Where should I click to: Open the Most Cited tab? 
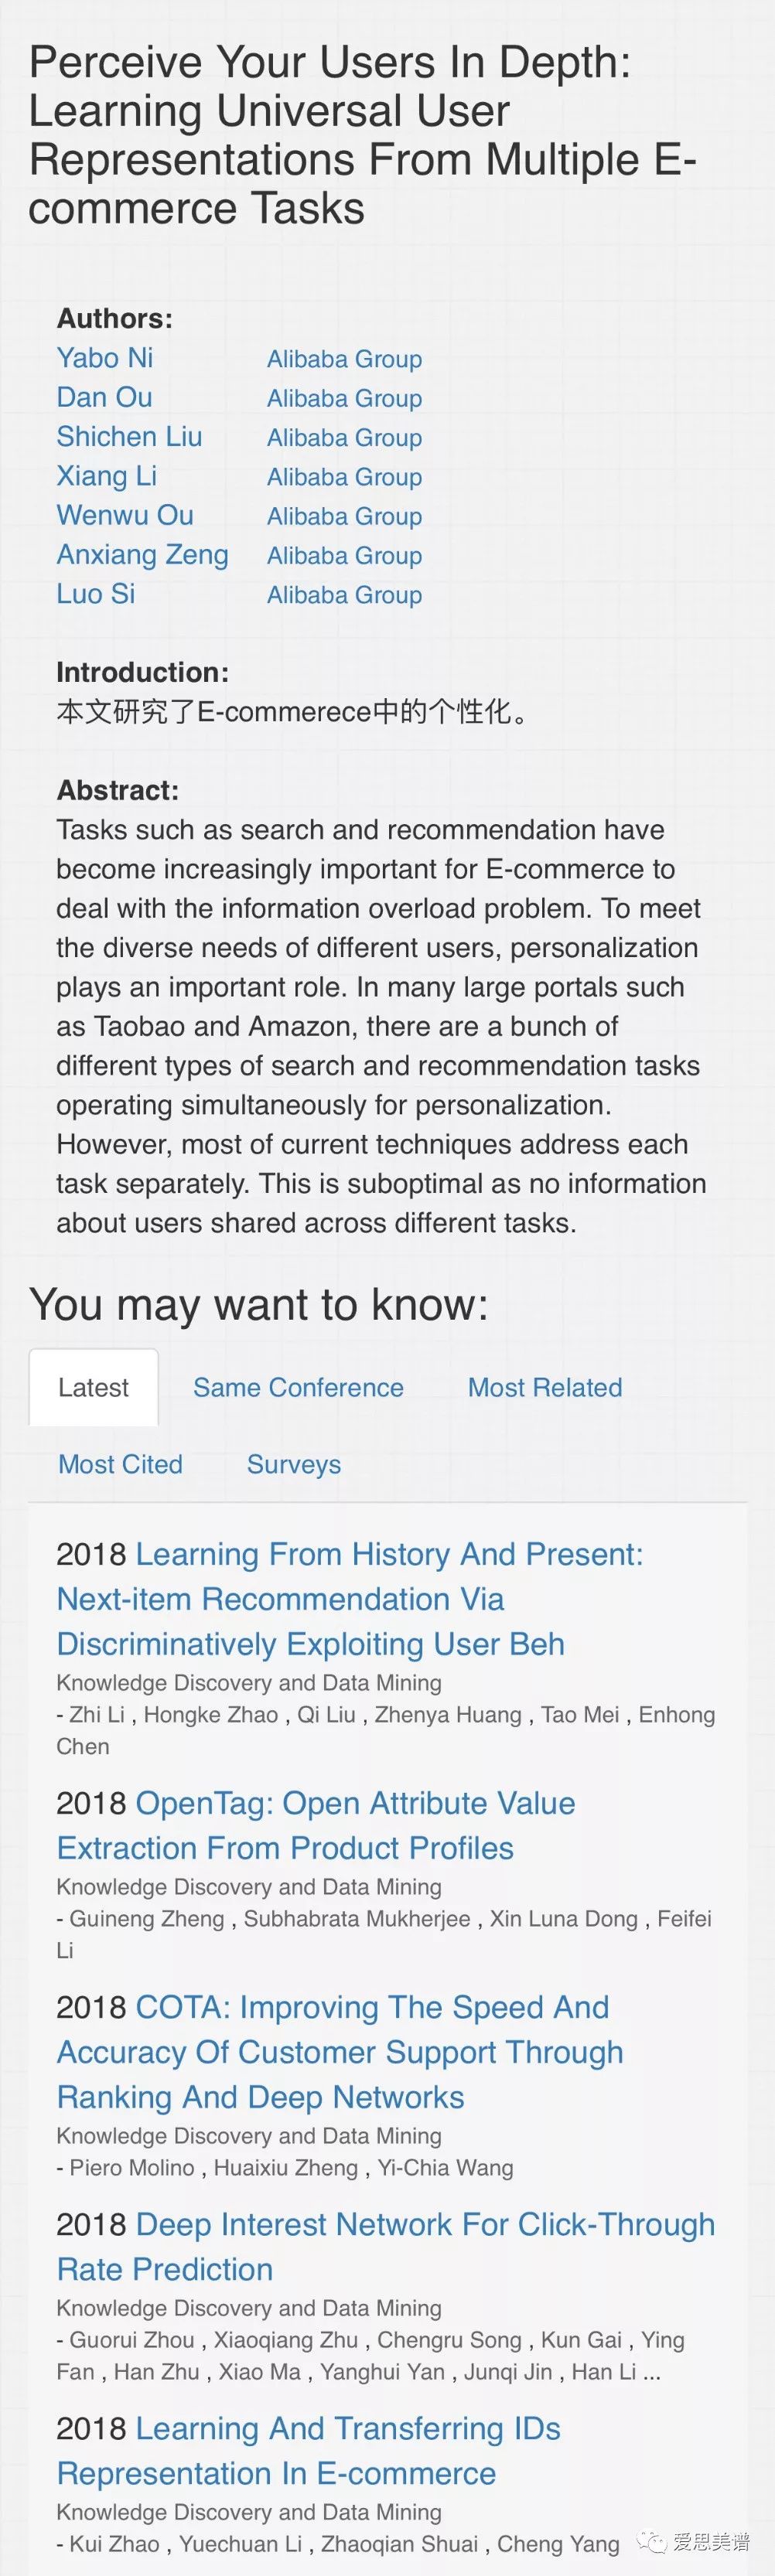point(120,1464)
